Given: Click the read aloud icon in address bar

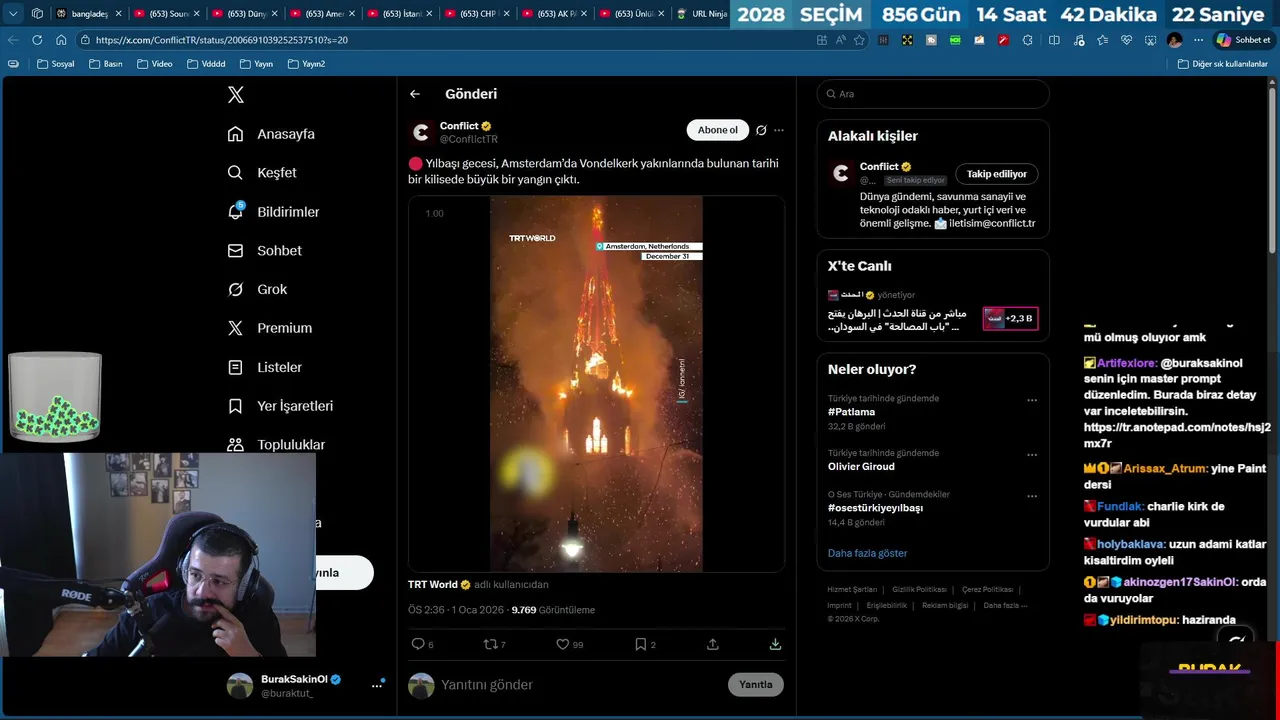Looking at the screenshot, I should 840,40.
